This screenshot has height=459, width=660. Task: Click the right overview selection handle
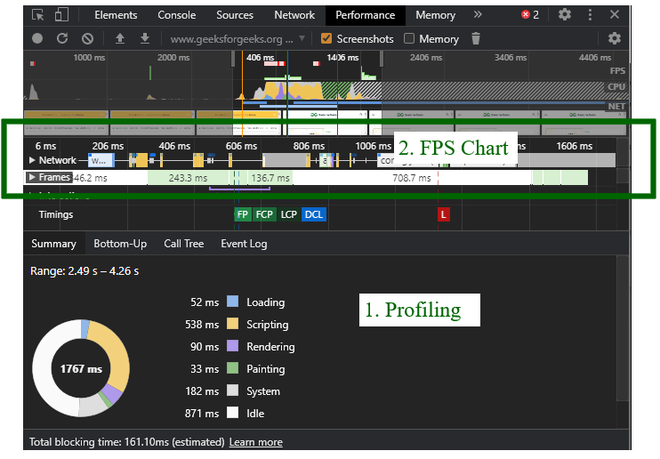point(381,59)
